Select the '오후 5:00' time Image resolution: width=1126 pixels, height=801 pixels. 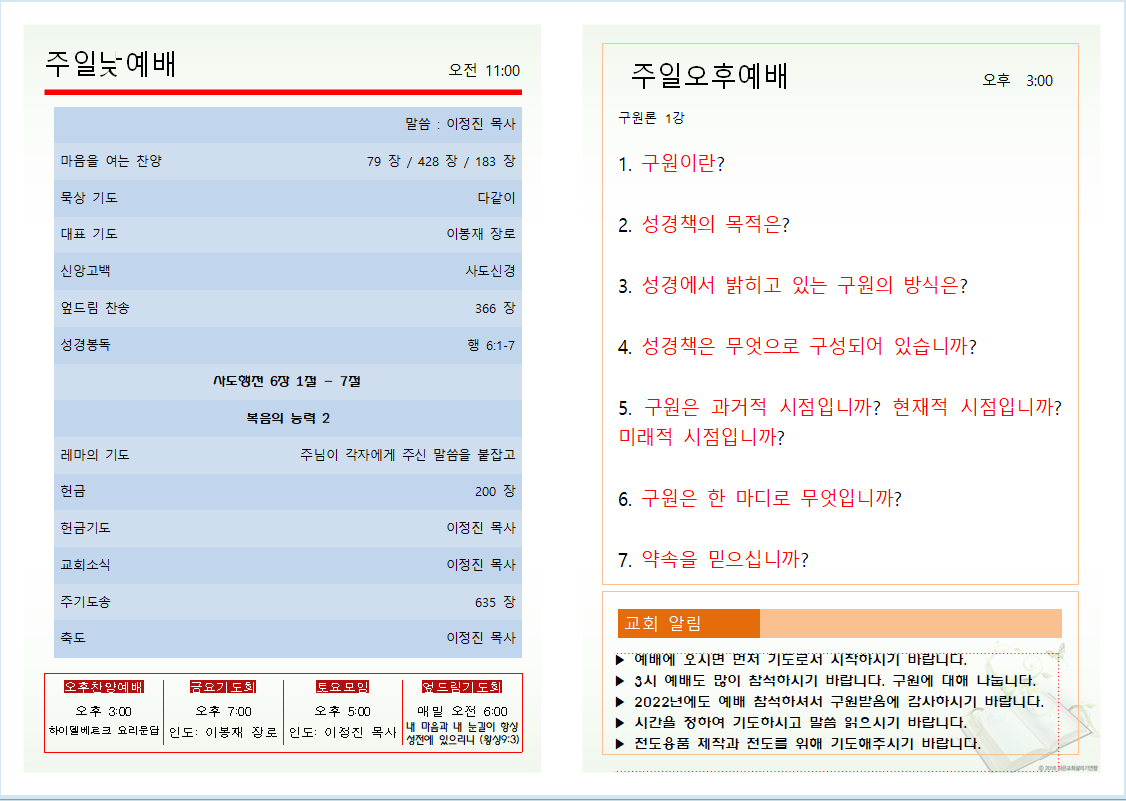coord(343,711)
